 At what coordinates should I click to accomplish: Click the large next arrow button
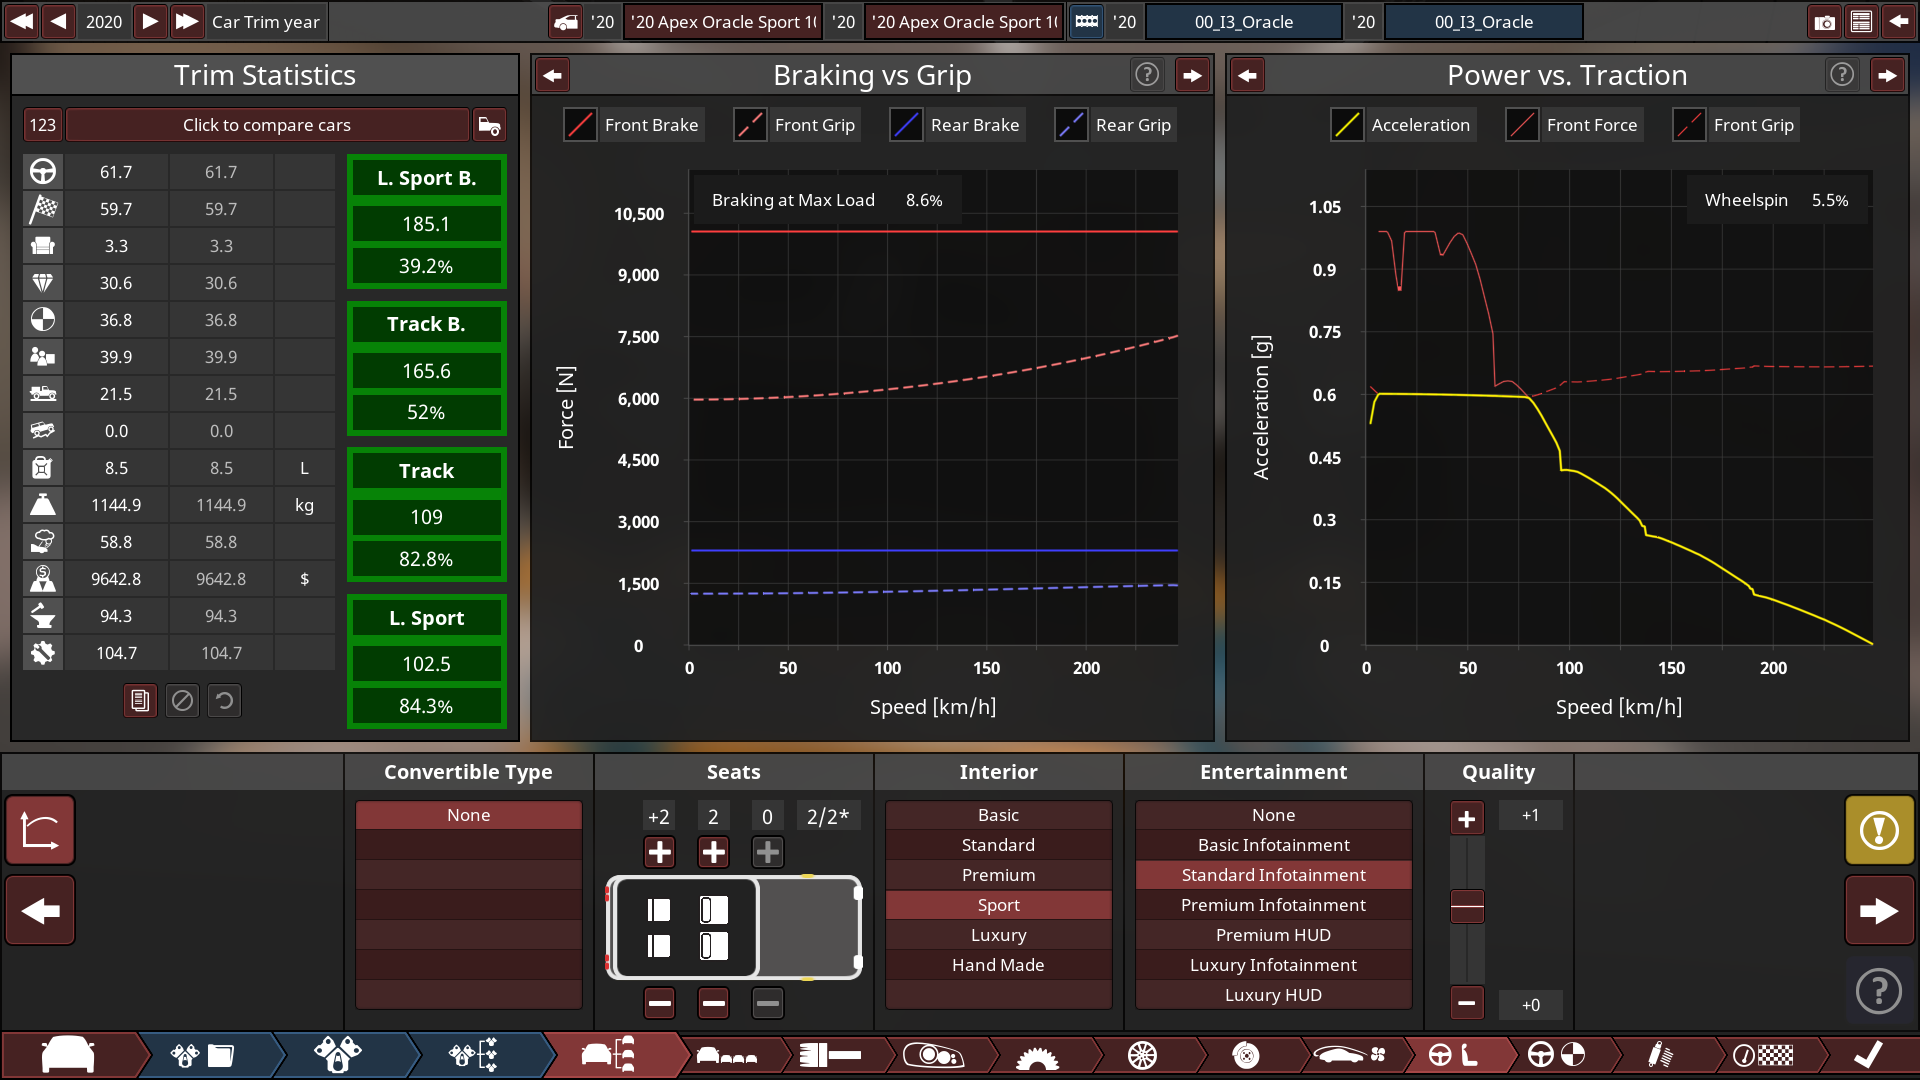click(1879, 910)
